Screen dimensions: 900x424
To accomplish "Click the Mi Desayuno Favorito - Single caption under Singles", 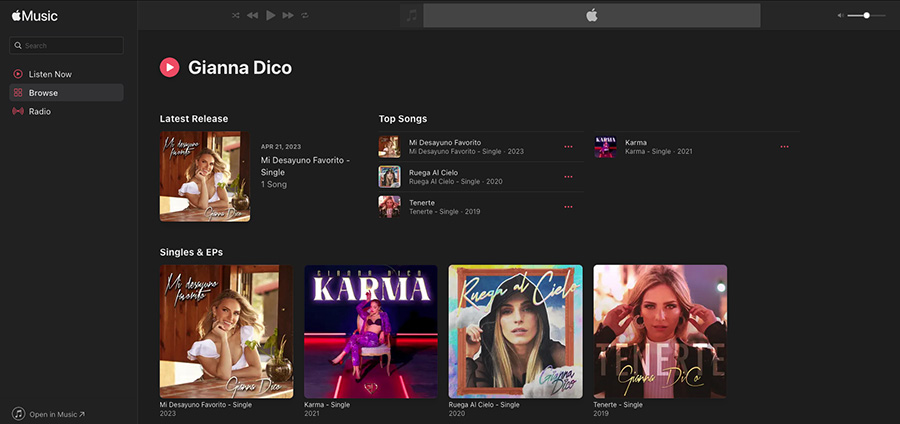I will click(205, 404).
